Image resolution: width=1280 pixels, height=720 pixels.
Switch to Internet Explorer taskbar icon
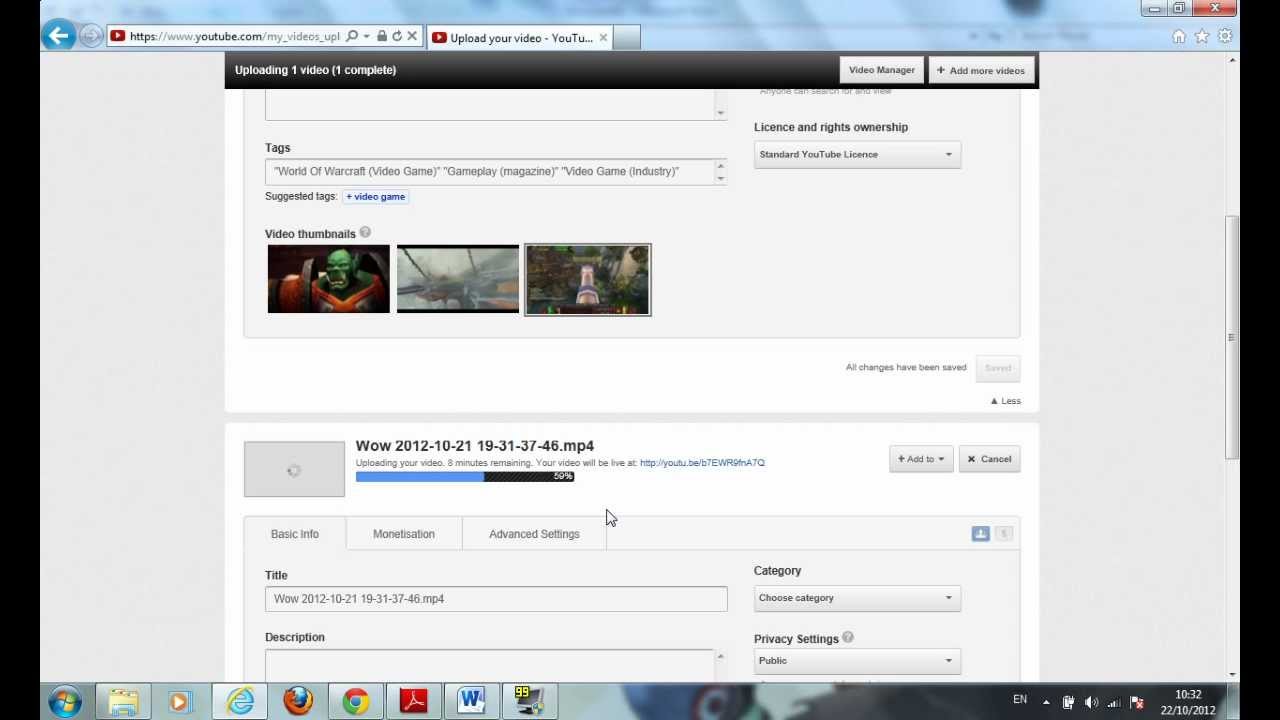pos(240,701)
